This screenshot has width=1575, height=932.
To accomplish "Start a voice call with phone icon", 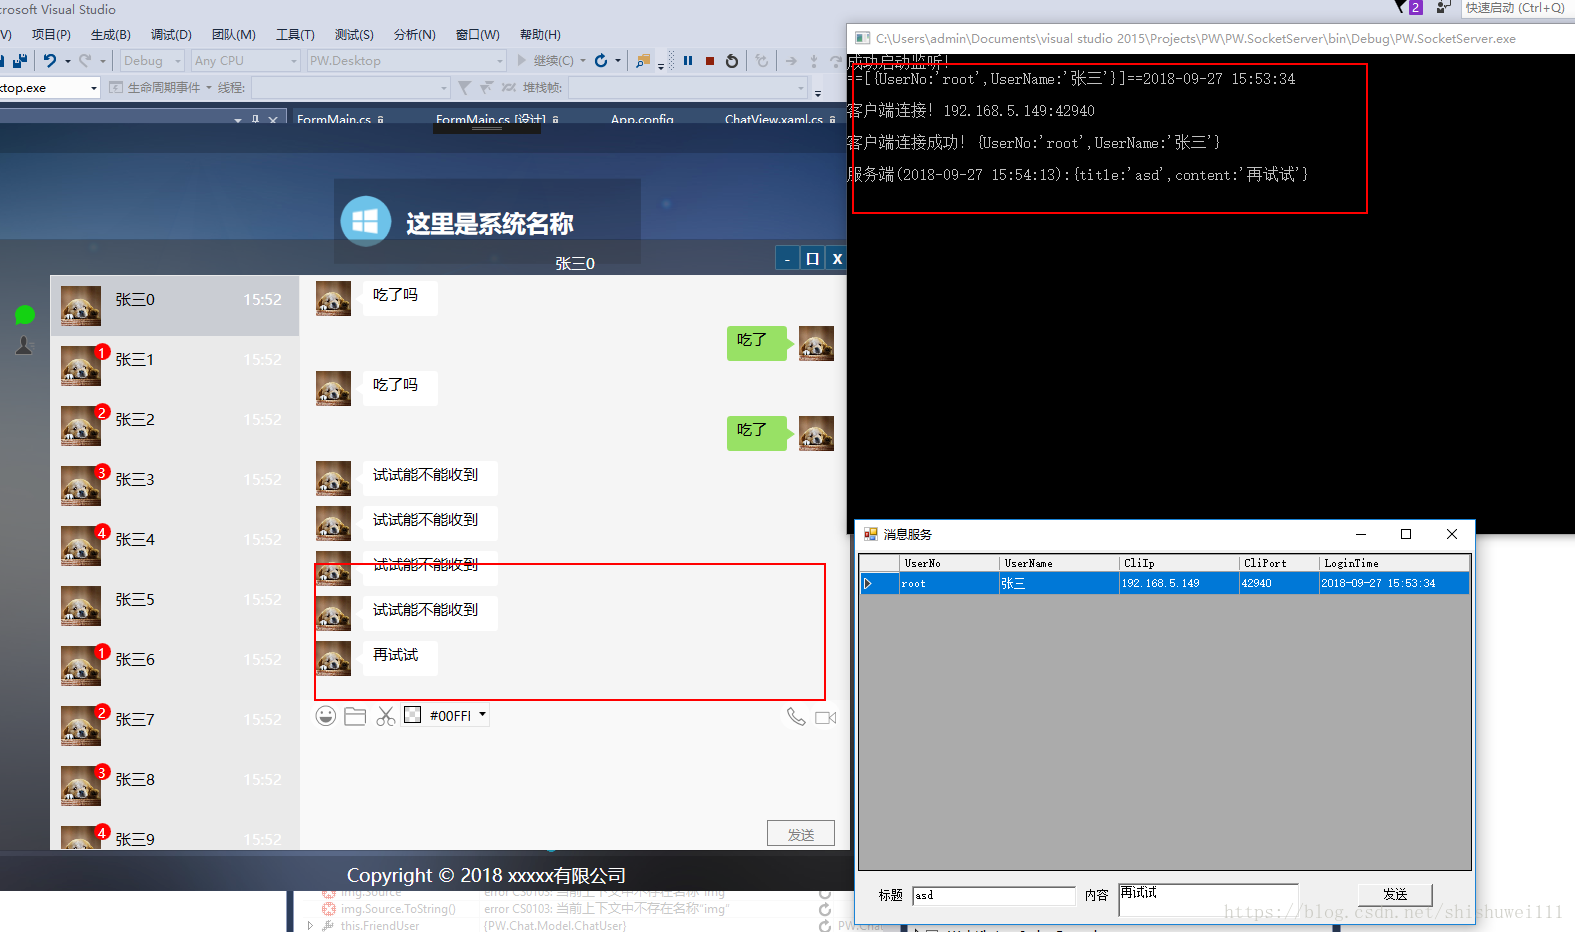I will [x=796, y=717].
